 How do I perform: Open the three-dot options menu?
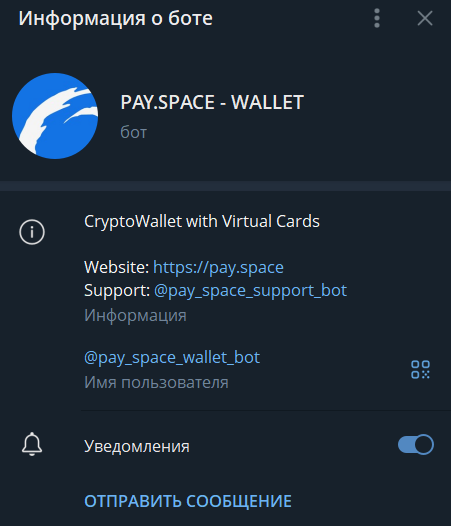377,18
